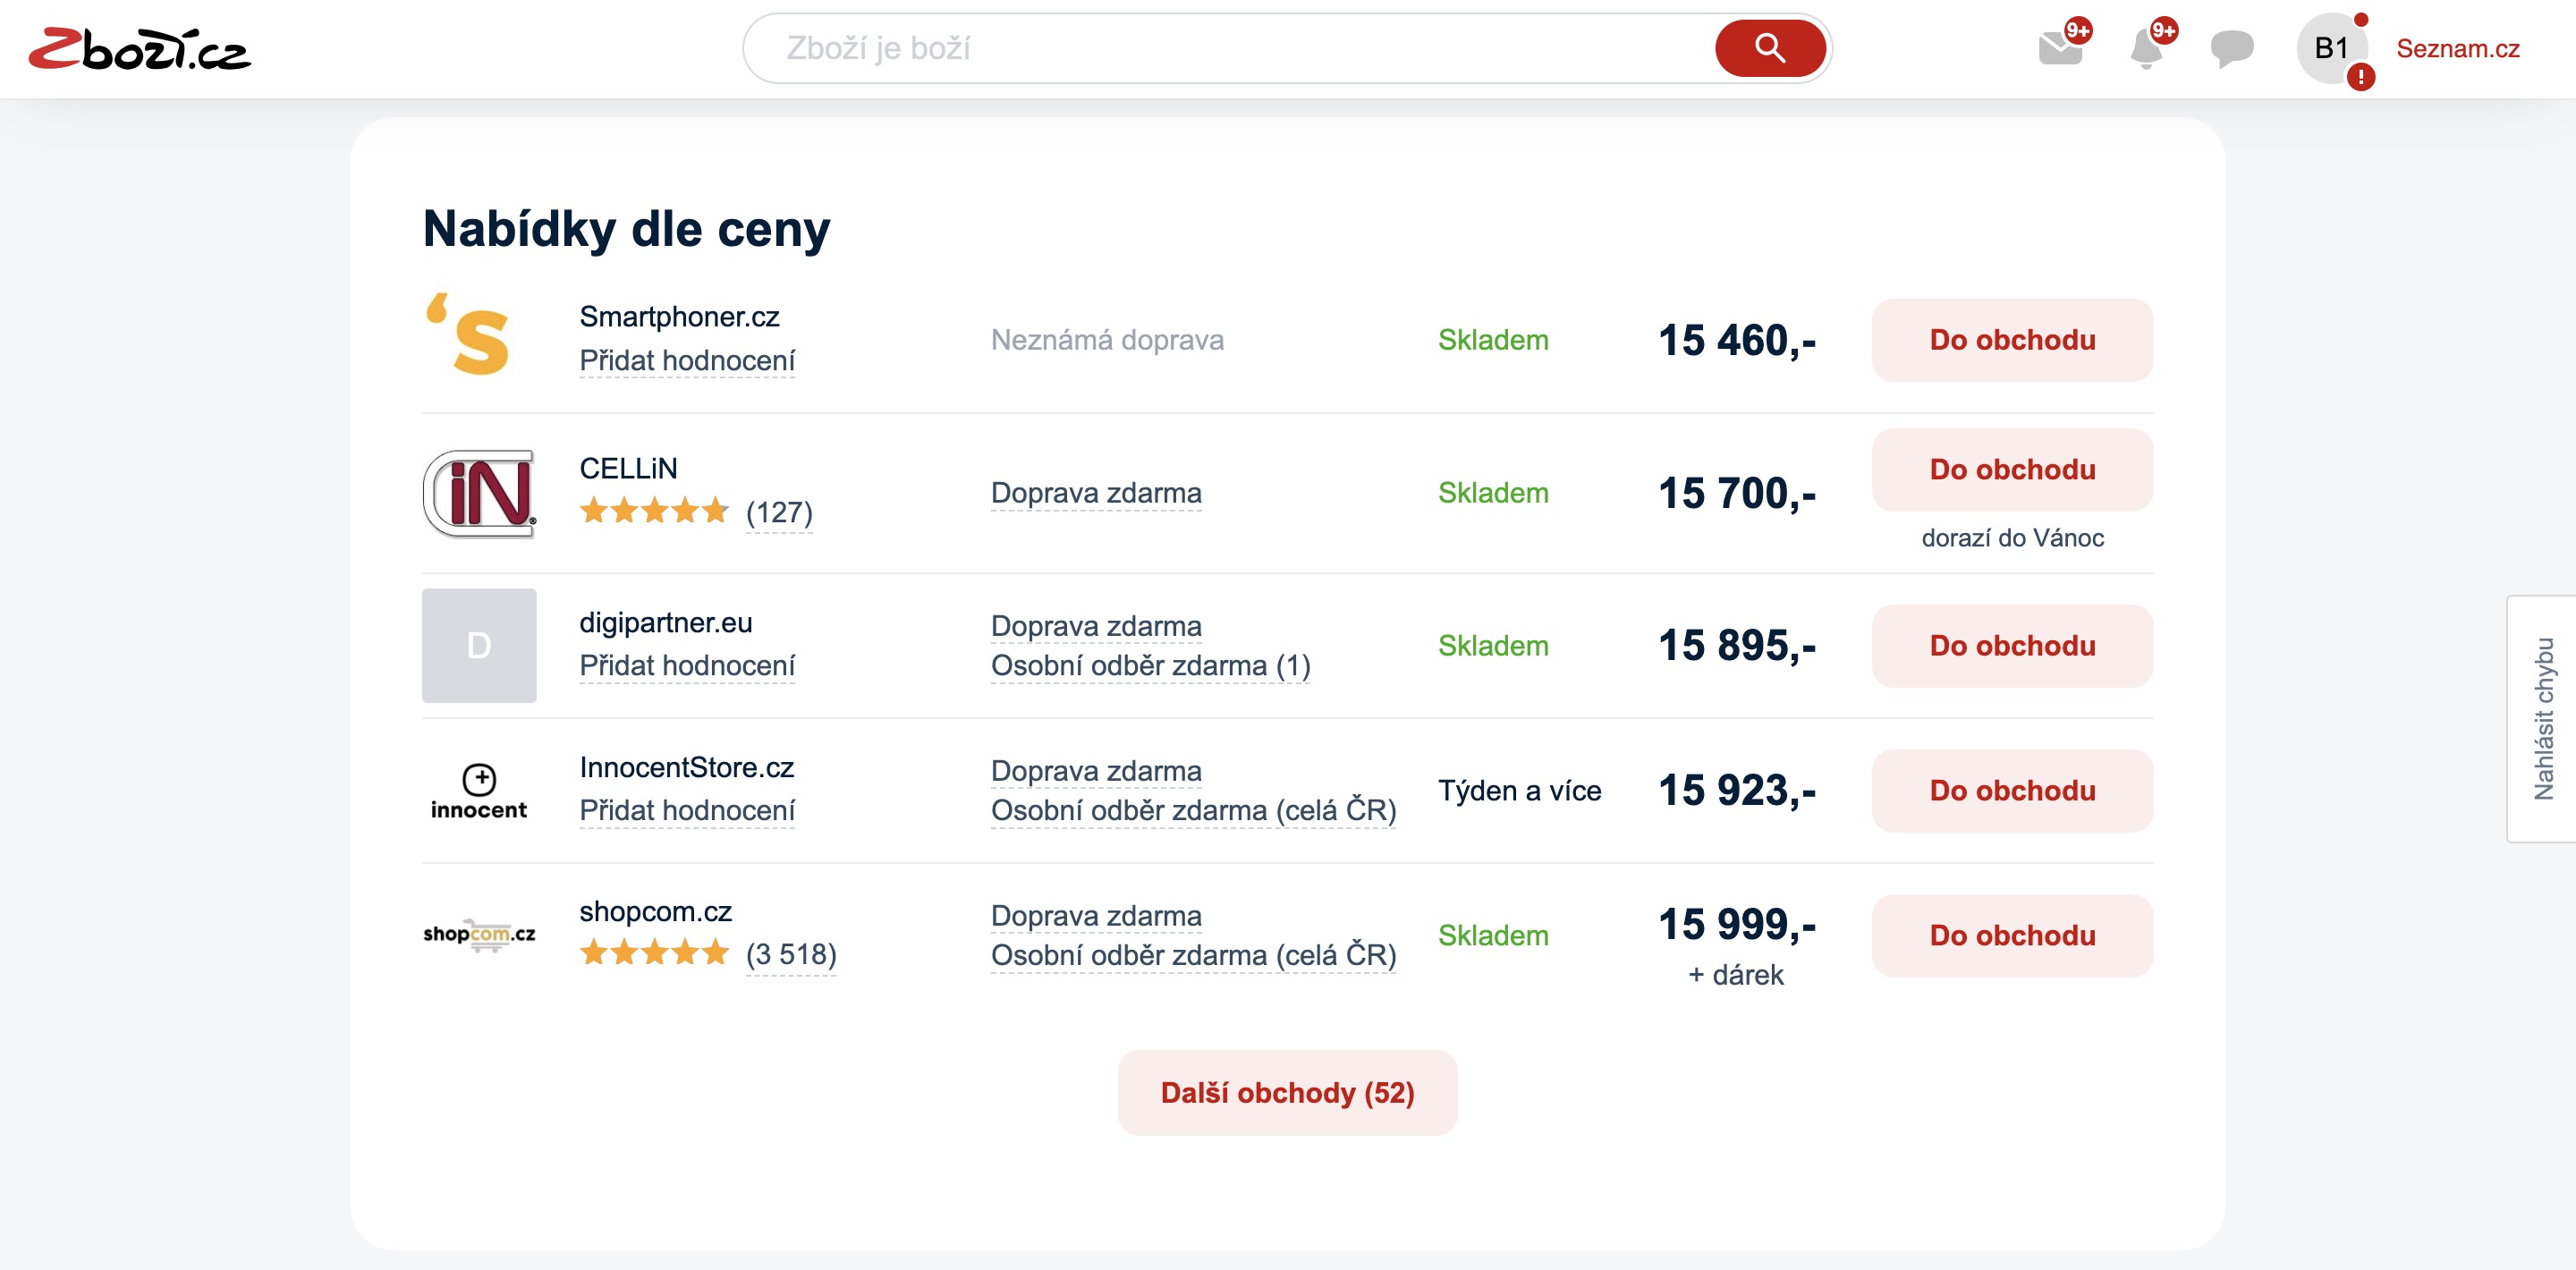Open the chat speech bubble icon
Viewport: 2576px width, 1270px height.
2231,48
